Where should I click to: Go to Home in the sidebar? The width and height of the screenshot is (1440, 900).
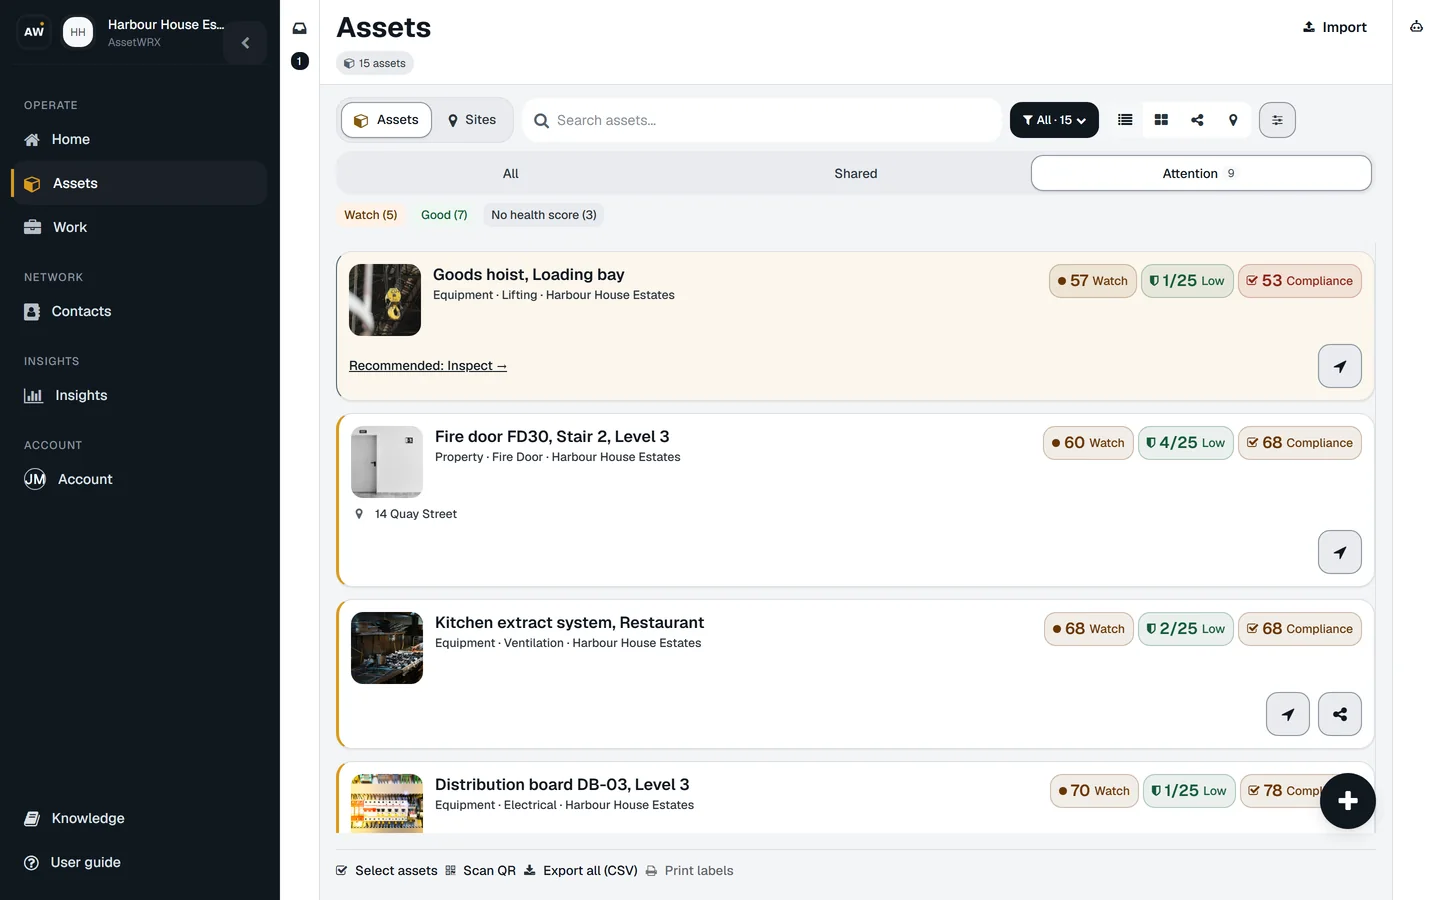point(140,139)
